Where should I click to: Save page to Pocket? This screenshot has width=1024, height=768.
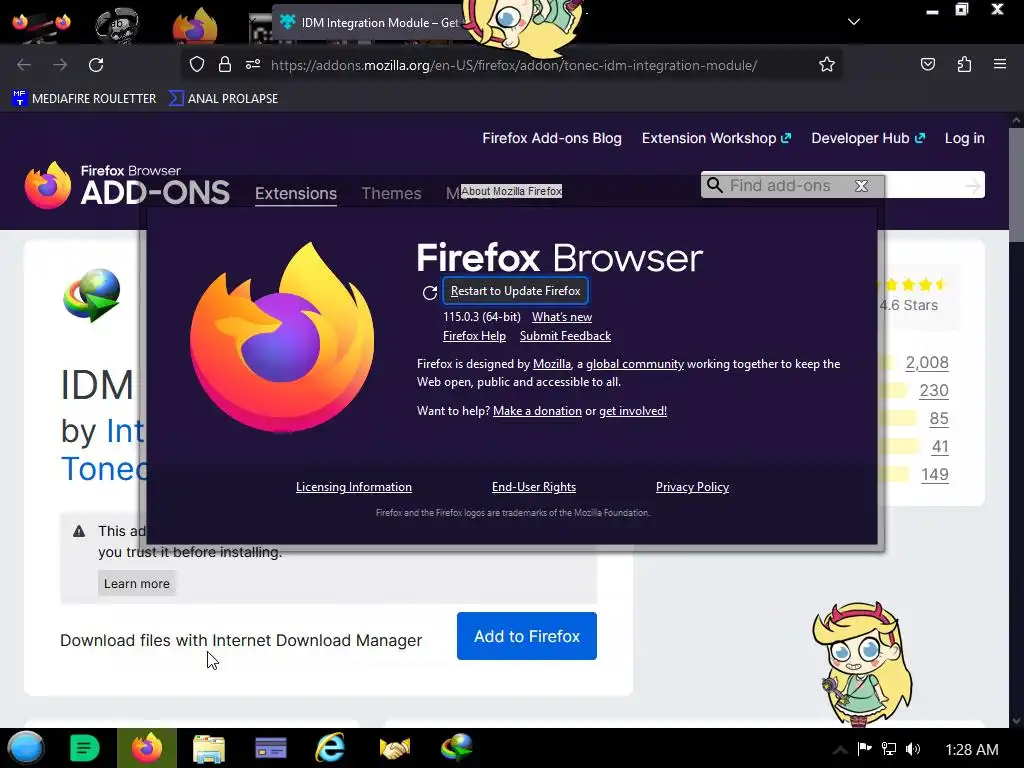927,65
